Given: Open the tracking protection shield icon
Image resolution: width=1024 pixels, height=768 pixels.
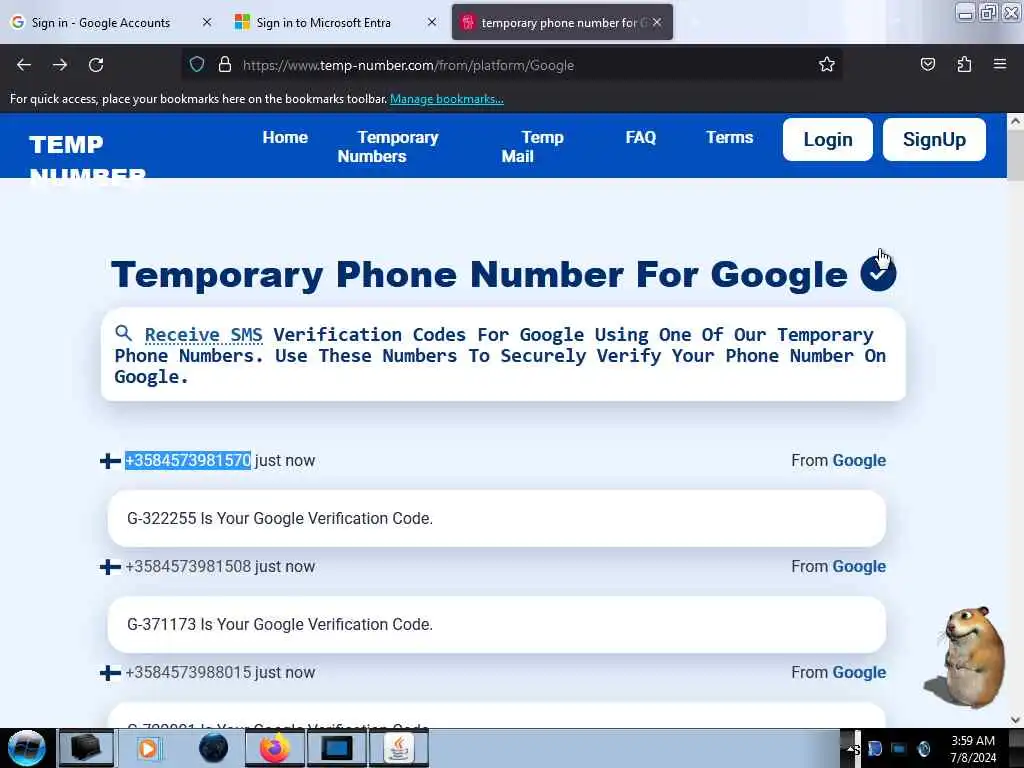Looking at the screenshot, I should pyautogui.click(x=197, y=65).
